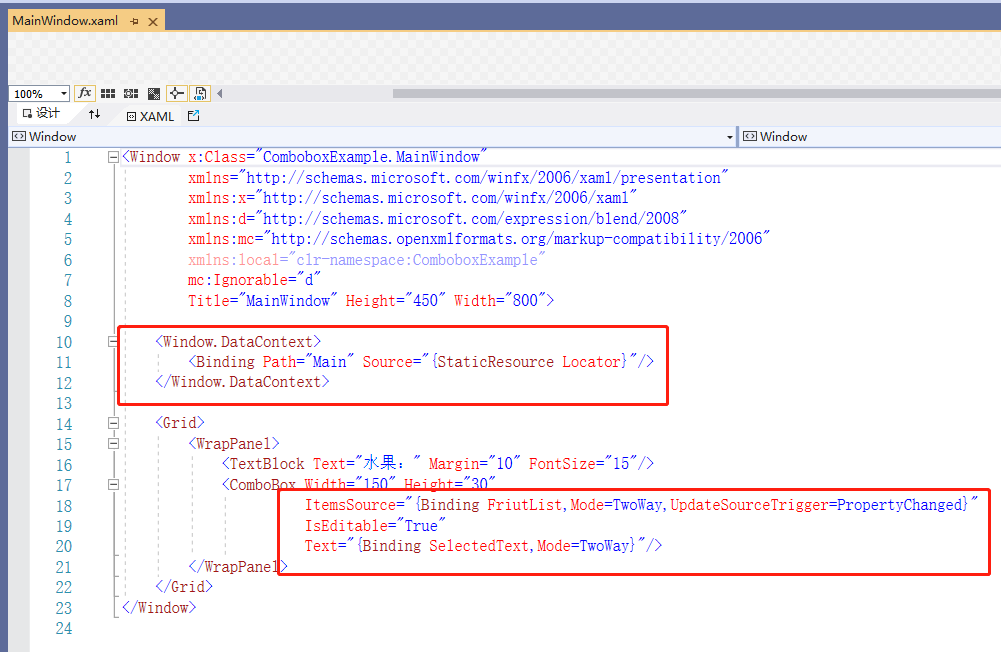Toggle the fx effects button in designer toolbar
This screenshot has width=1001, height=652.
(84, 93)
